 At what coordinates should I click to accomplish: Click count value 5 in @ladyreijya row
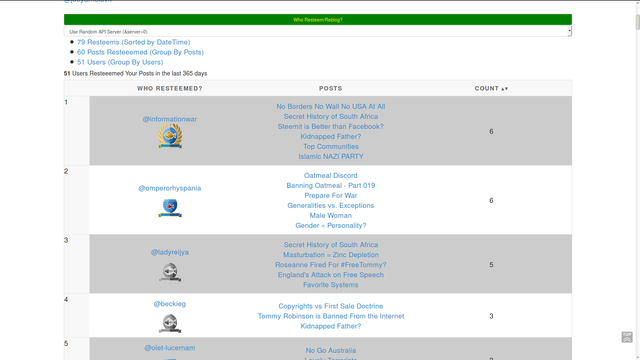click(491, 265)
